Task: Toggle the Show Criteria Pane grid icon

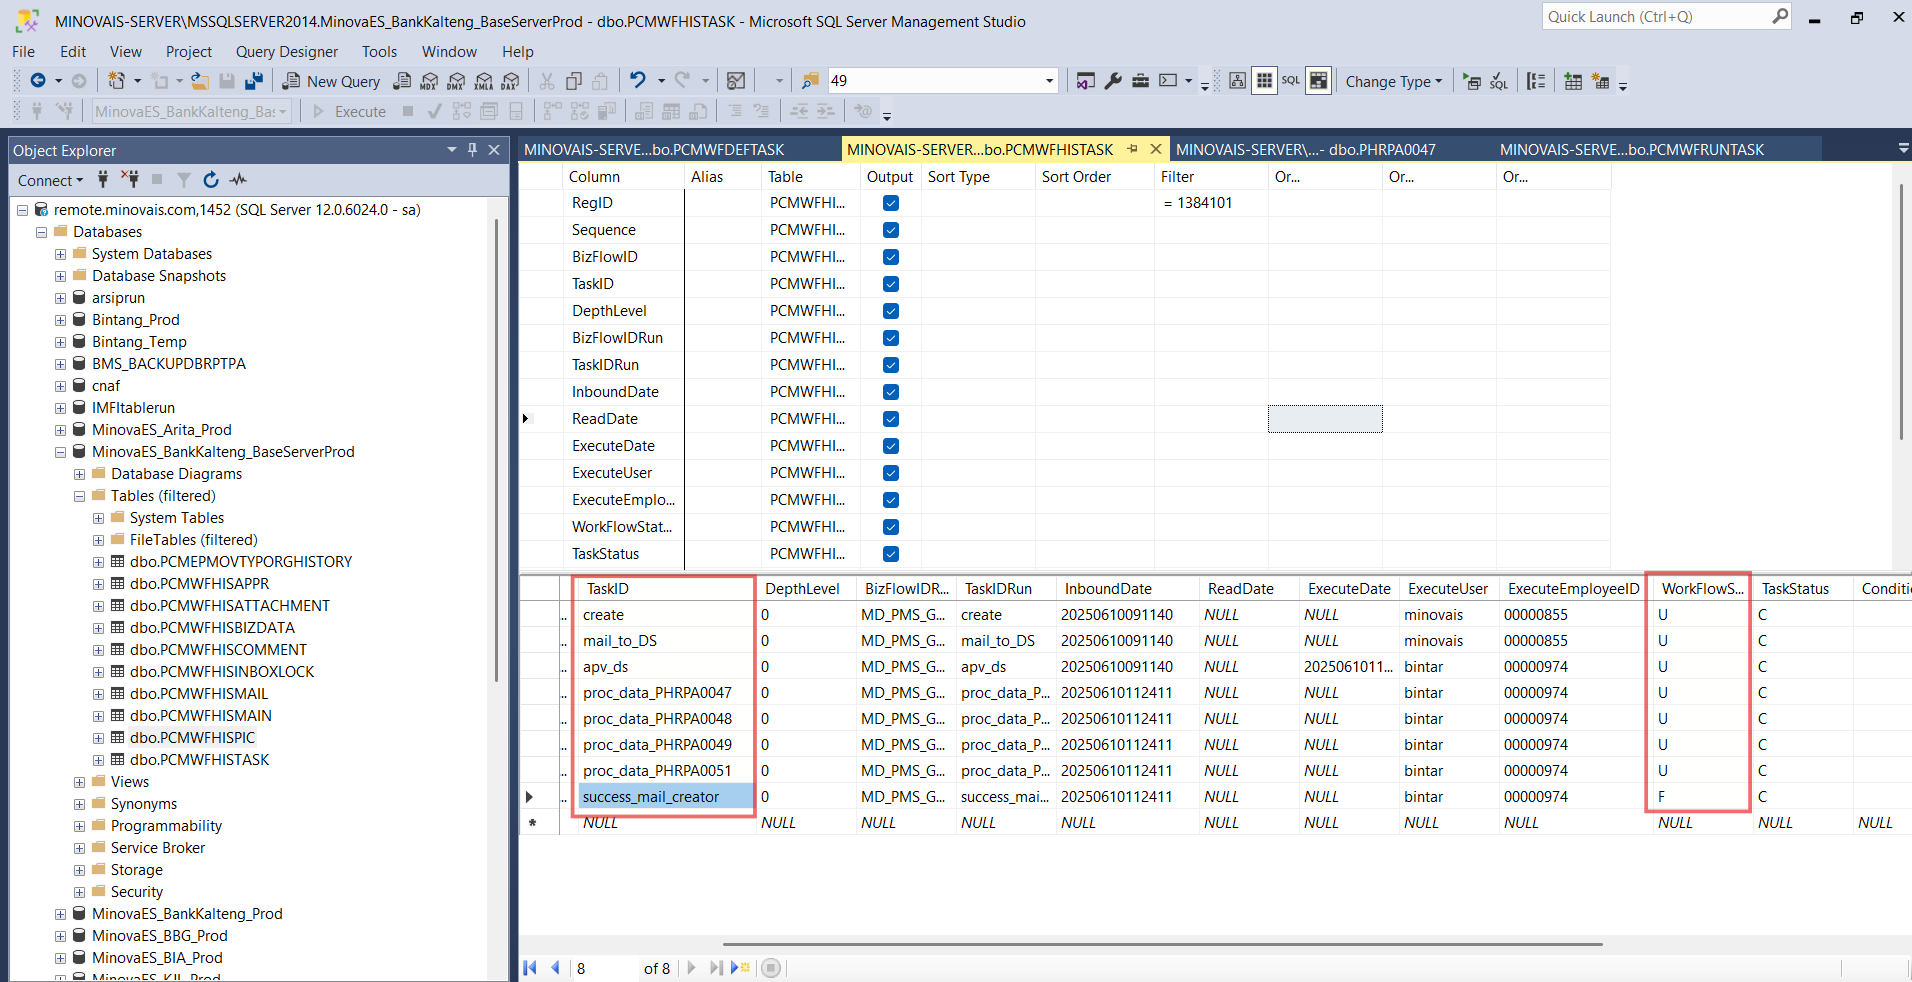Action: coord(1265,81)
